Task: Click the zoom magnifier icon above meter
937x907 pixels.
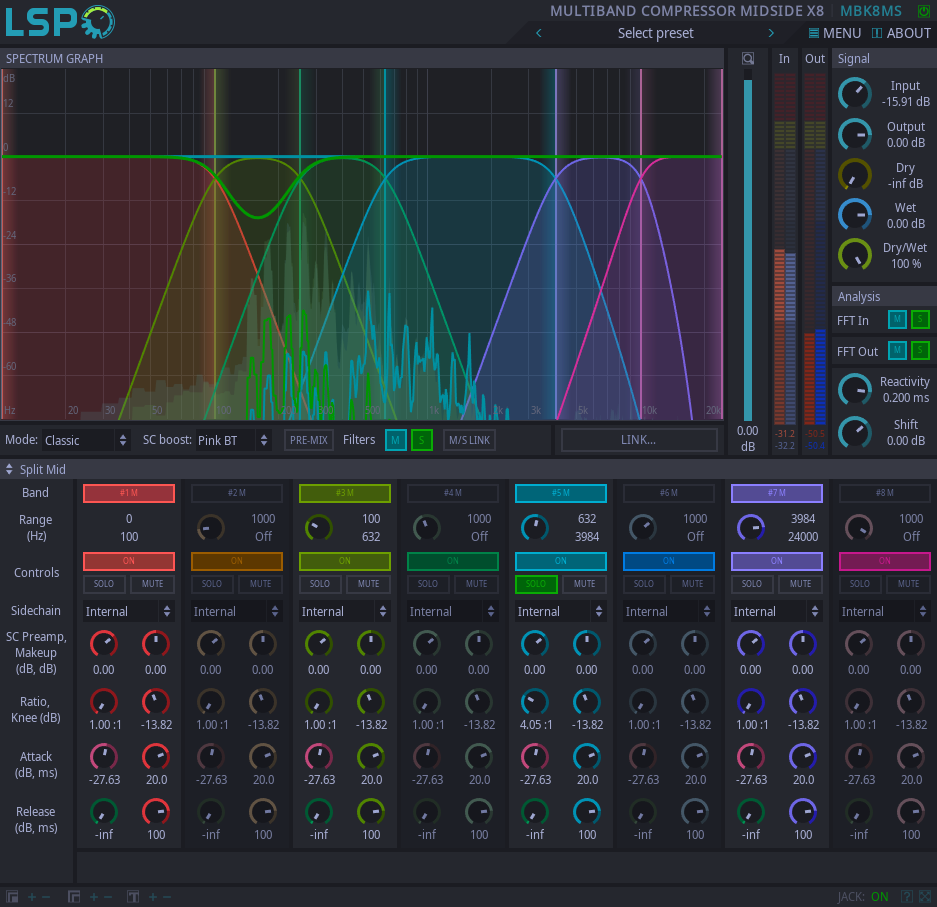Action: pyautogui.click(x=747, y=58)
